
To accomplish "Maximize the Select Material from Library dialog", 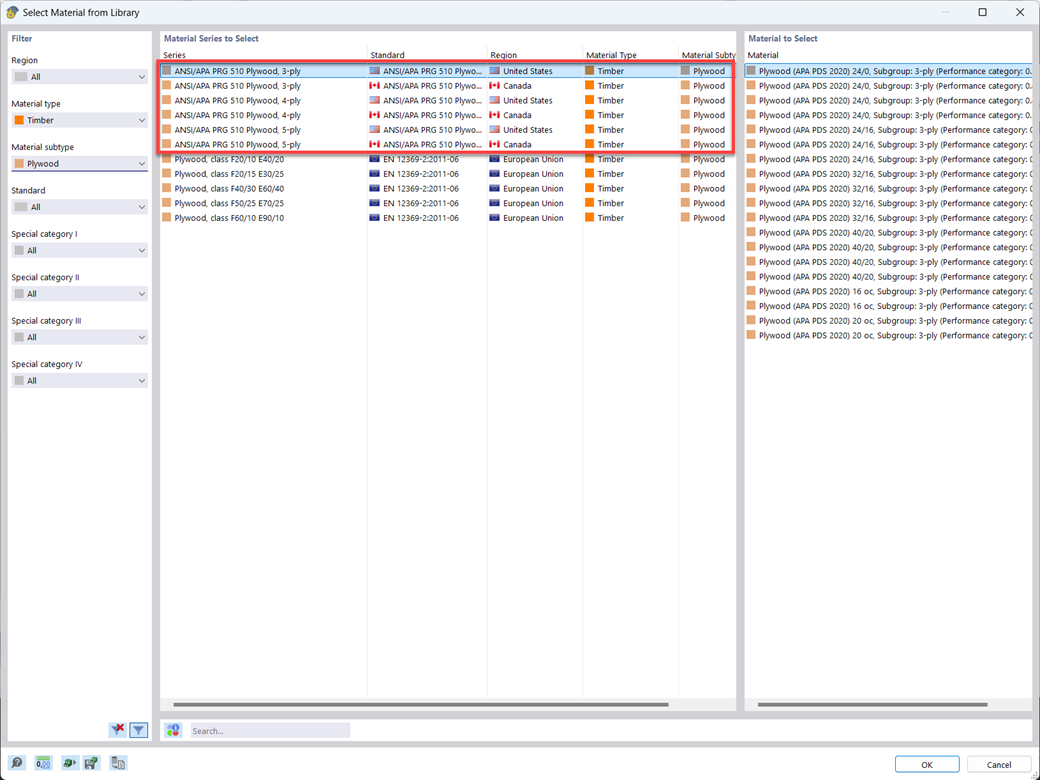I will 982,12.
